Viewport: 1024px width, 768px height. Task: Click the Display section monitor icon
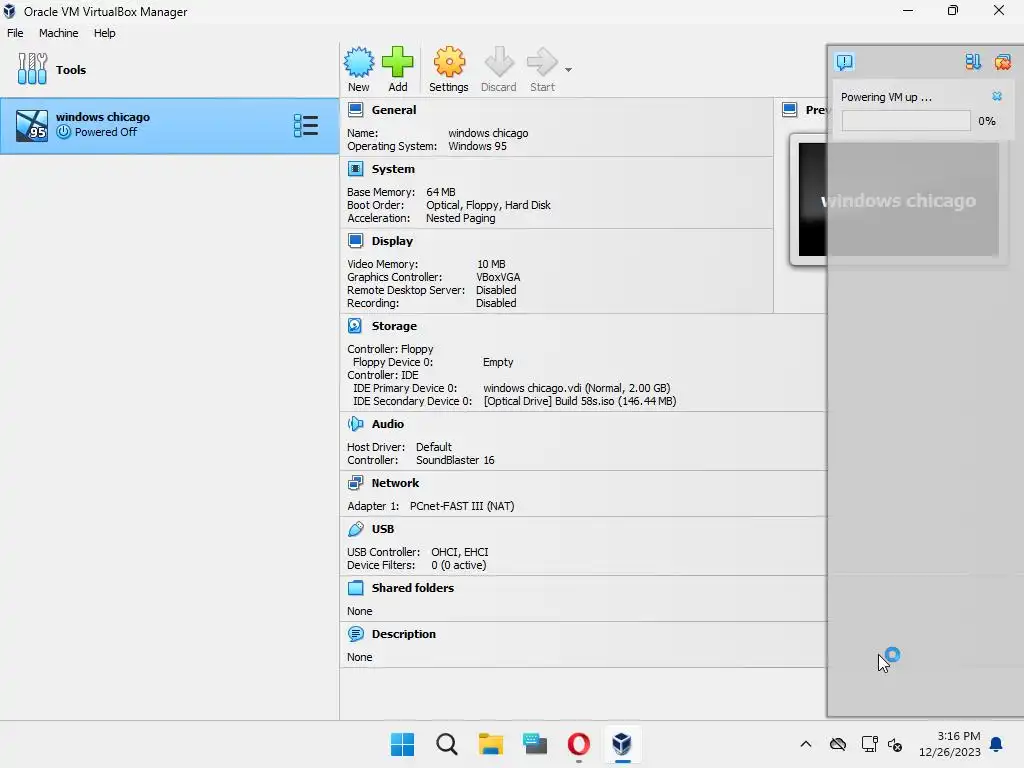[355, 241]
